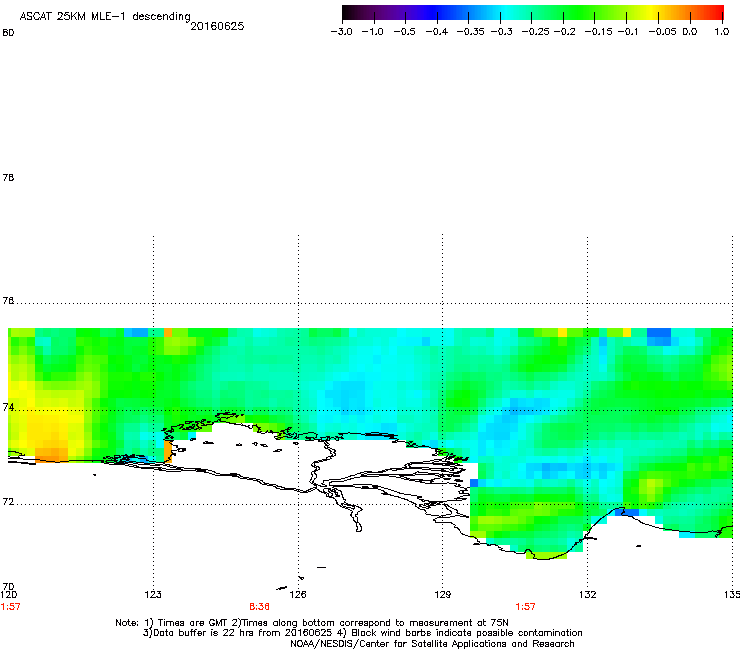The image size is (740, 650).
Task: Click the 1.0 color scale label
Action: tap(722, 32)
